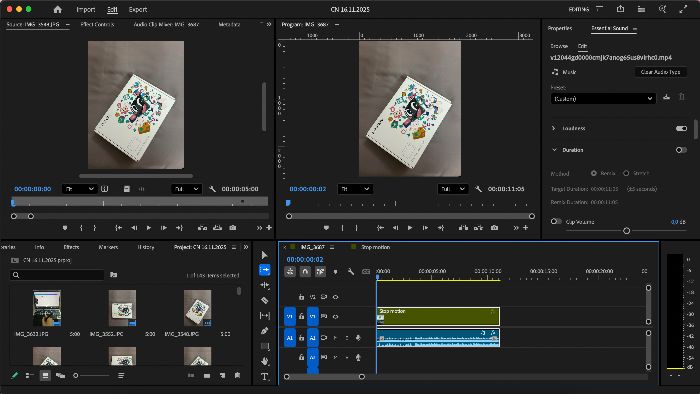
Task: Select the Ripple Edit tool
Action: 264,285
